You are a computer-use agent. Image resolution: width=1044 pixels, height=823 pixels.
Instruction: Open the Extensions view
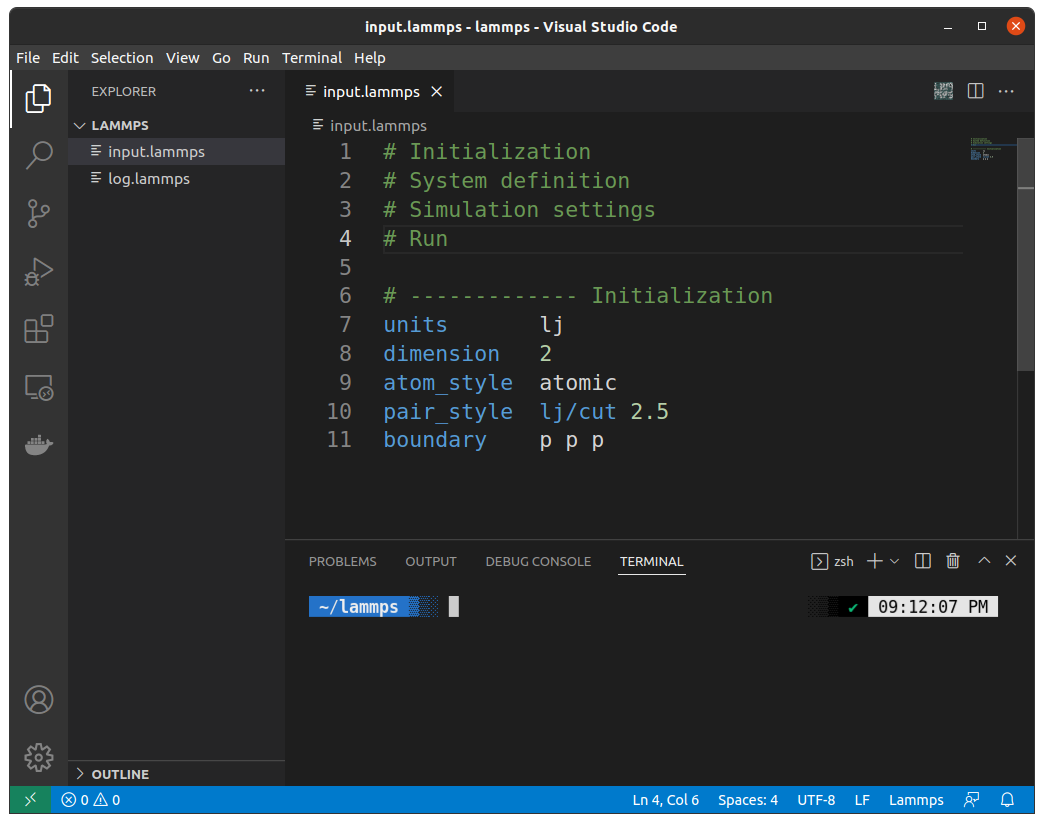click(38, 329)
